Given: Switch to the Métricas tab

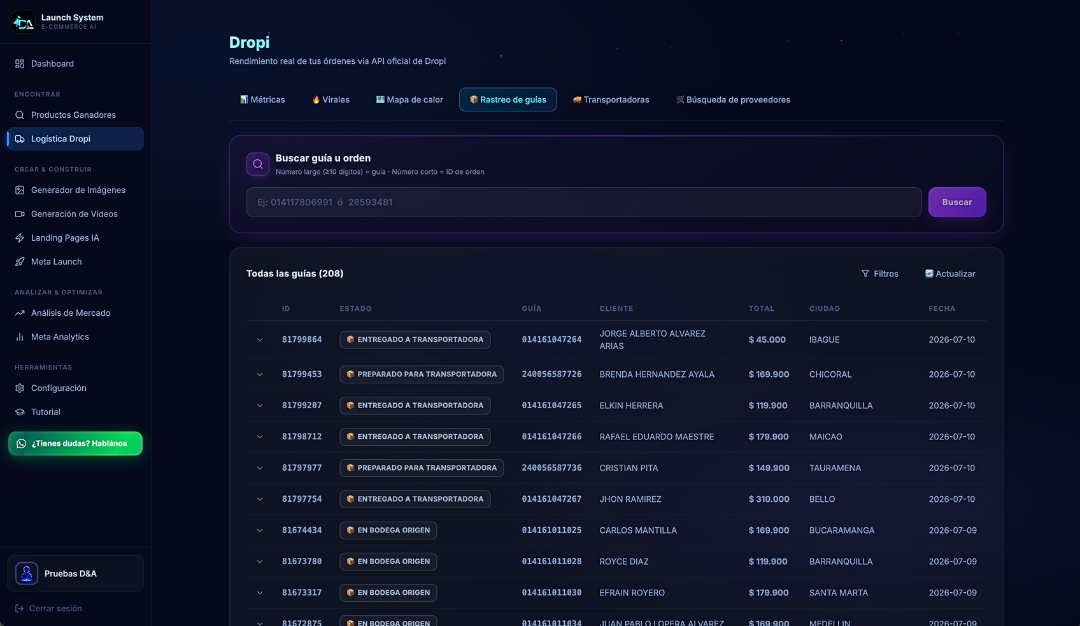Looking at the screenshot, I should [262, 100].
